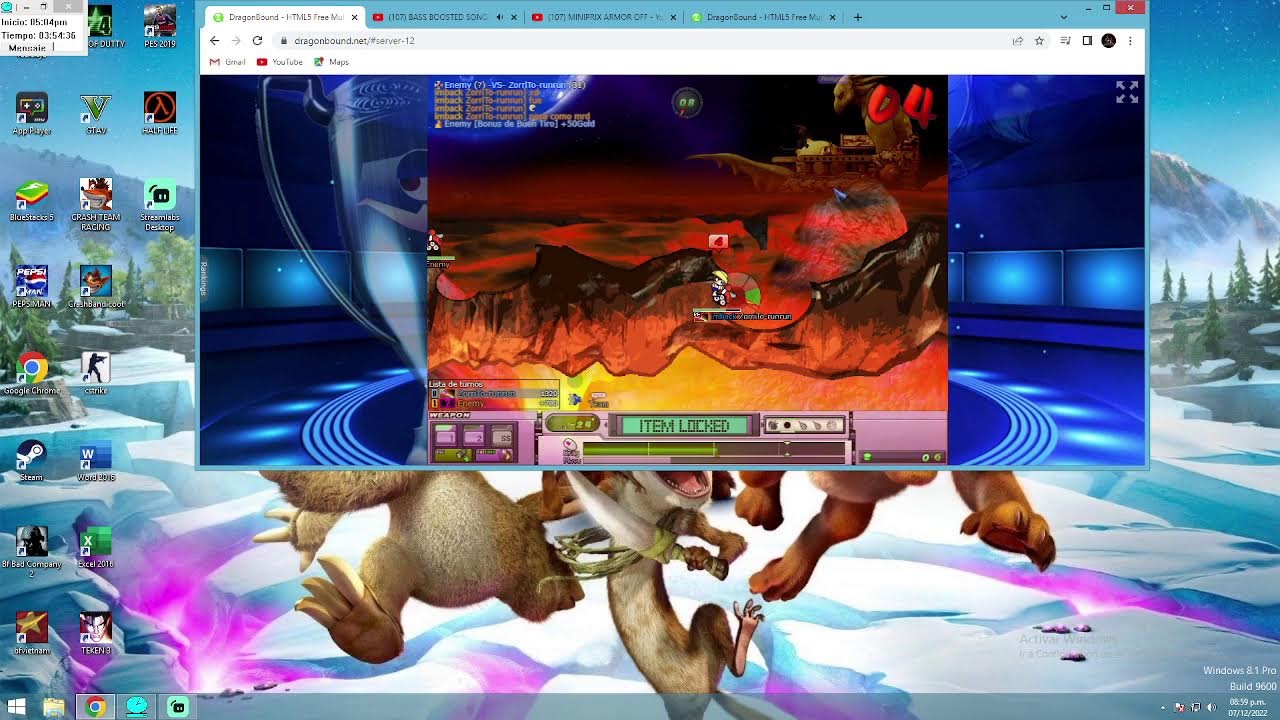Open File Explorer from the taskbar
Image resolution: width=1280 pixels, height=720 pixels.
[54, 707]
